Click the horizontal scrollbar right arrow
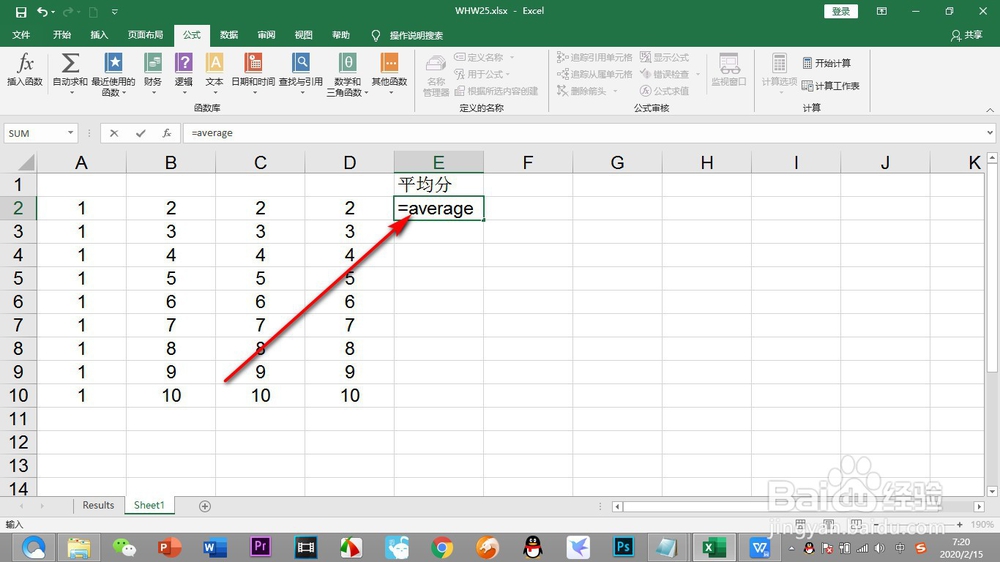The width and height of the screenshot is (1000, 562). point(979,507)
